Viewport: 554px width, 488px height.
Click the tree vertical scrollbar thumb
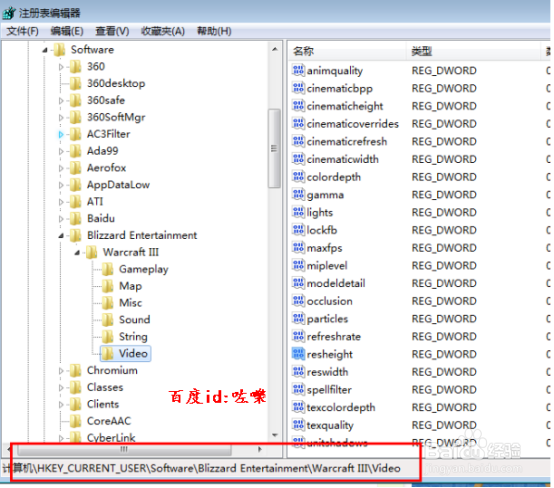274,148
